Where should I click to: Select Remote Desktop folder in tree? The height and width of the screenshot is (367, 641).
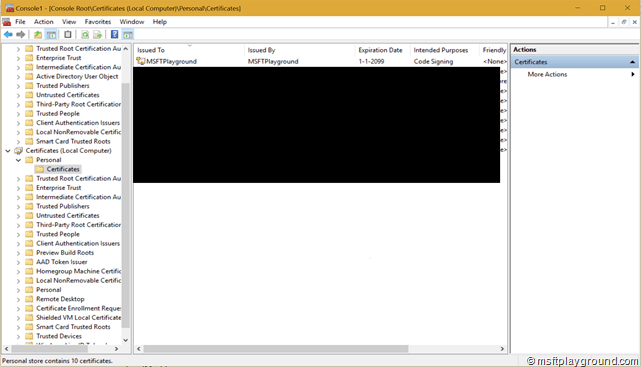click(x=60, y=299)
